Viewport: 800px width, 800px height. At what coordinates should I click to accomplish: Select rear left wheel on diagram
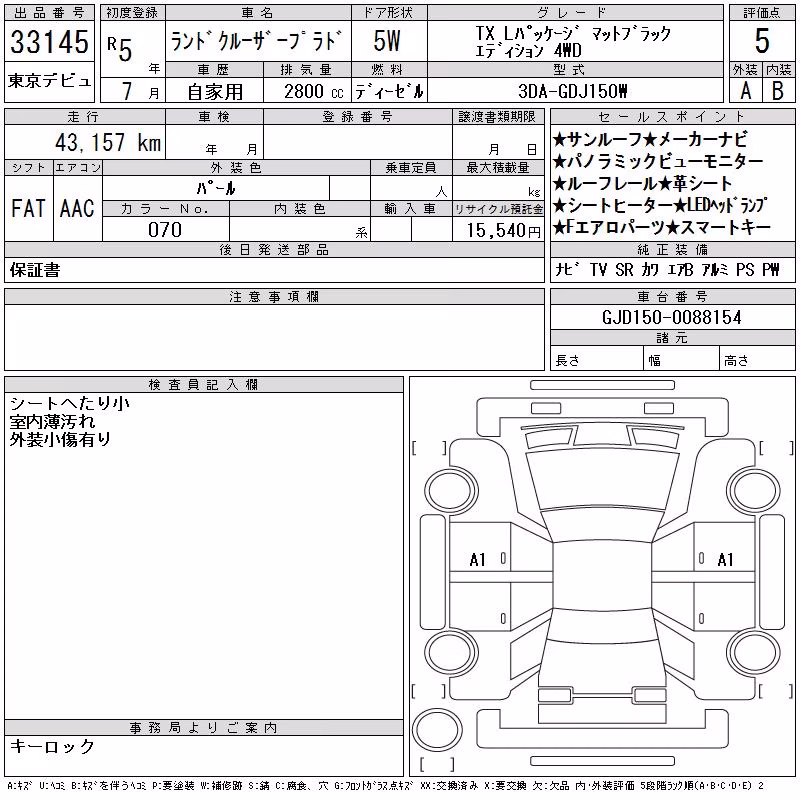point(452,653)
